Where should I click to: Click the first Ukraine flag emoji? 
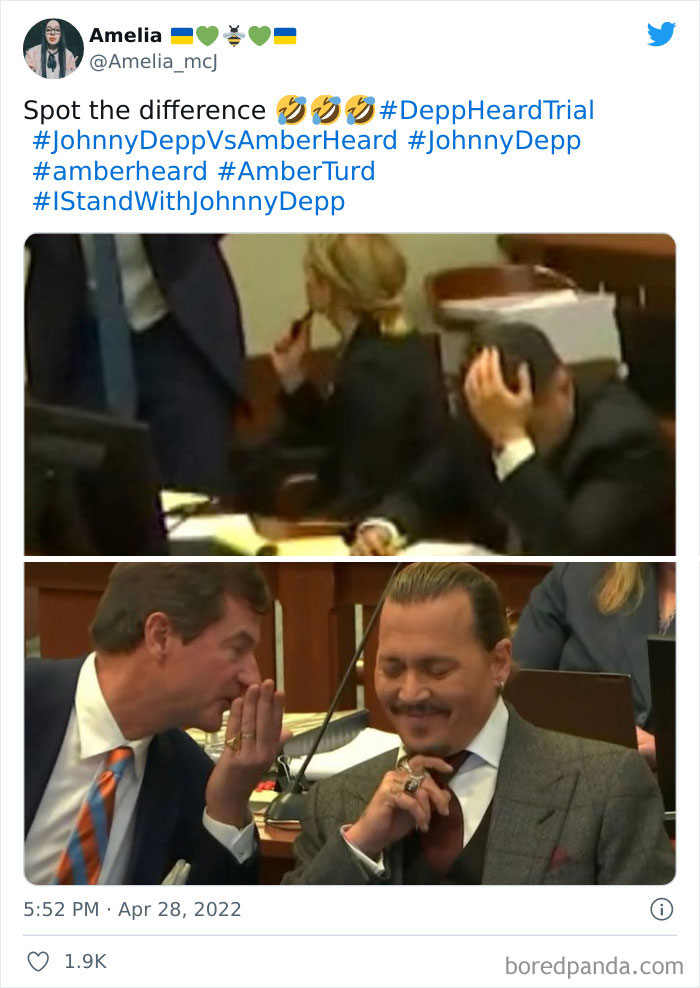coord(182,36)
